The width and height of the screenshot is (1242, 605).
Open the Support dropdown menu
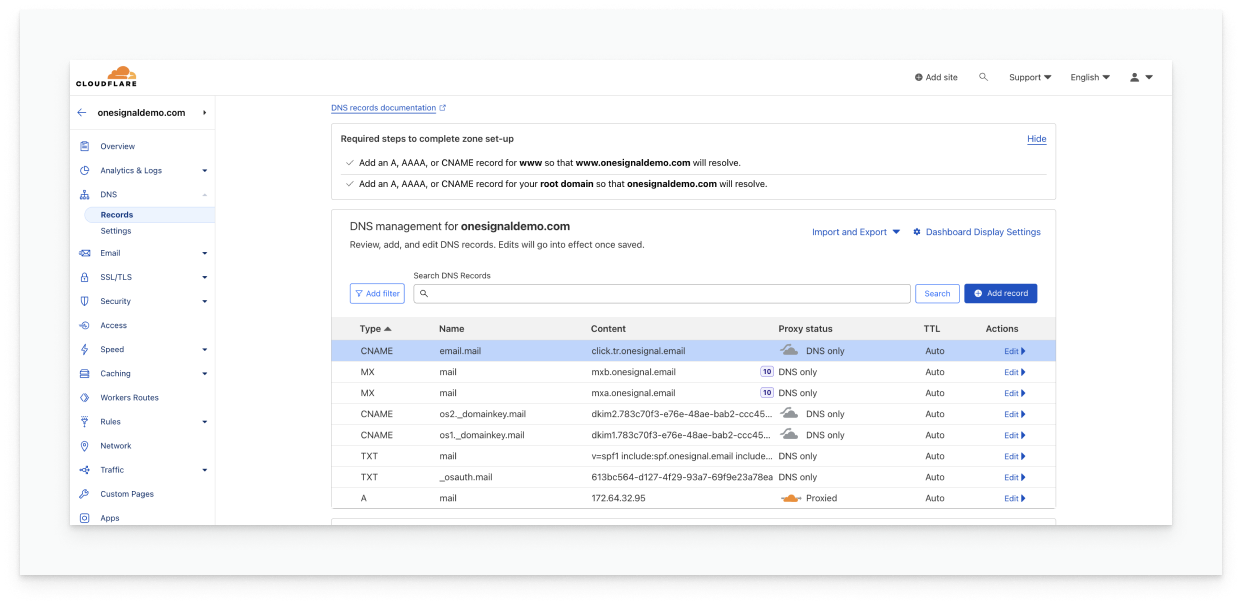pyautogui.click(x=1030, y=77)
